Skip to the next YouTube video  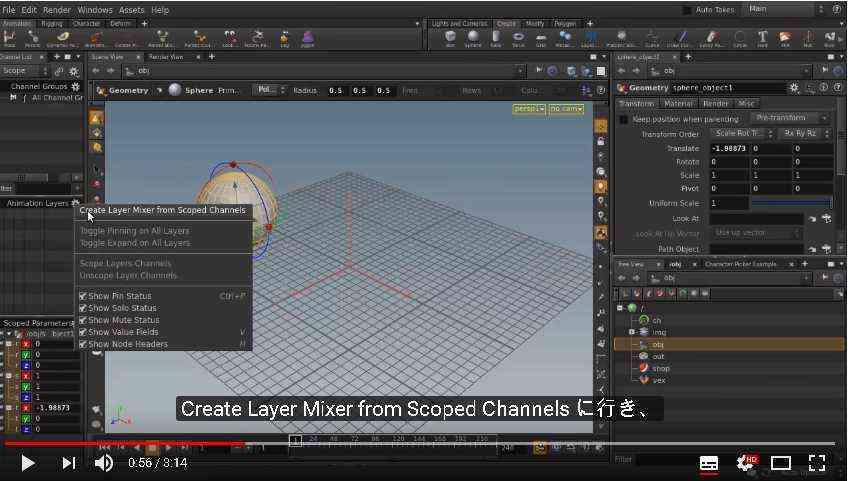(68, 463)
